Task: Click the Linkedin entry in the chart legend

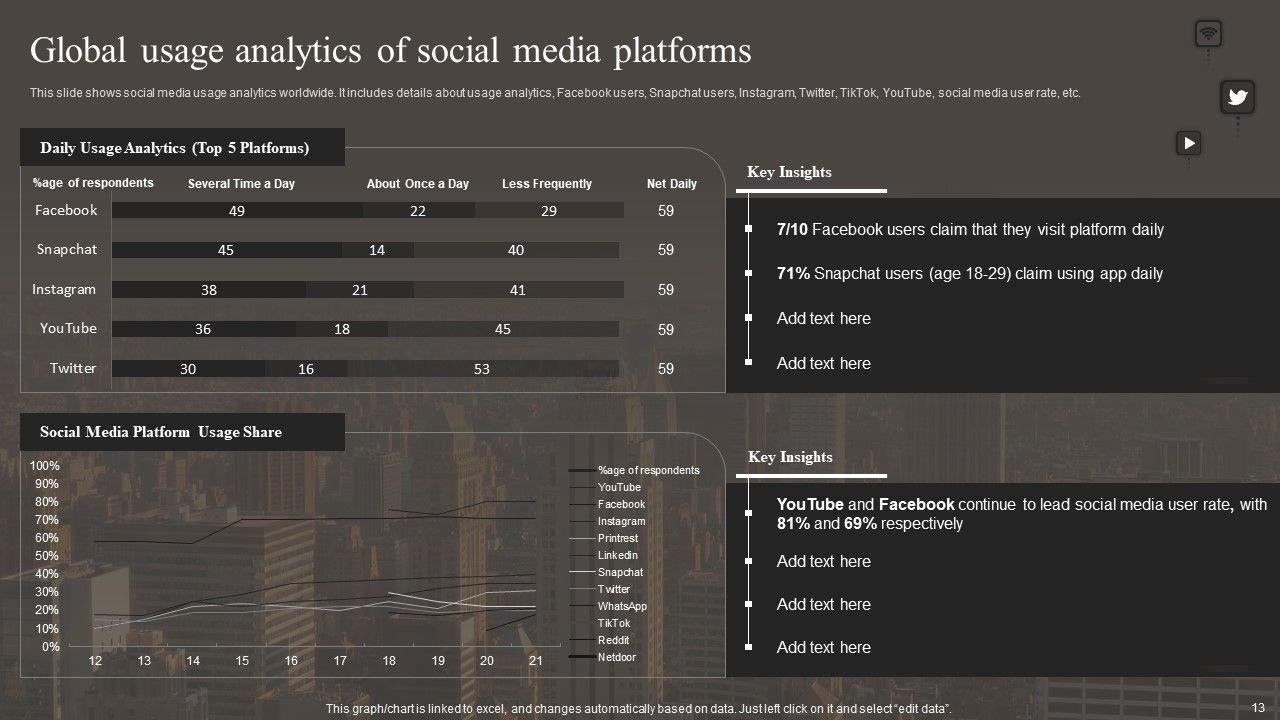Action: (x=617, y=555)
